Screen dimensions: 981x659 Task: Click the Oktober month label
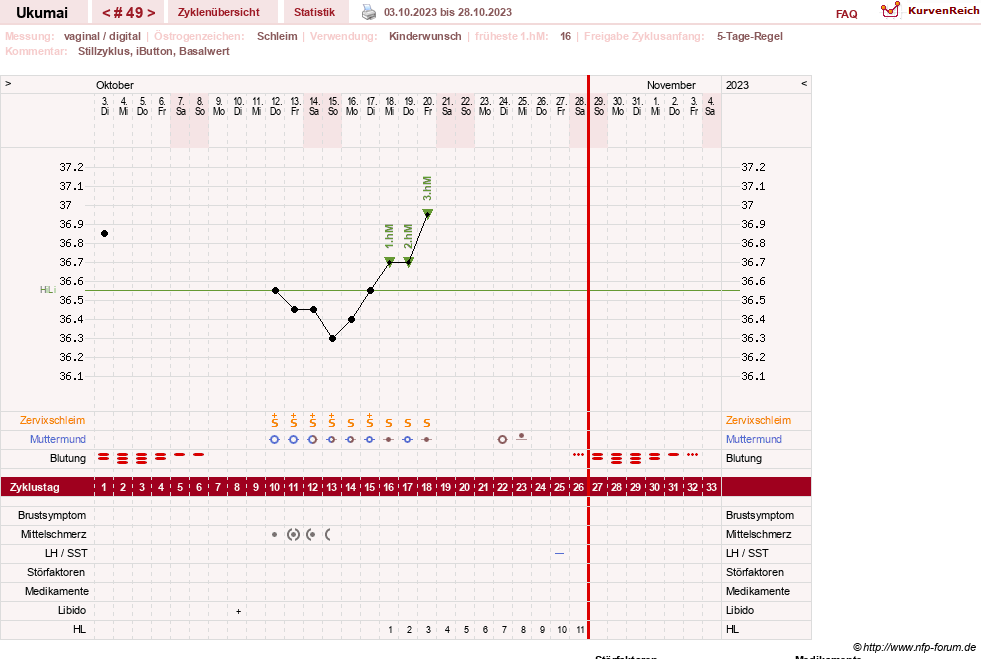tap(114, 85)
